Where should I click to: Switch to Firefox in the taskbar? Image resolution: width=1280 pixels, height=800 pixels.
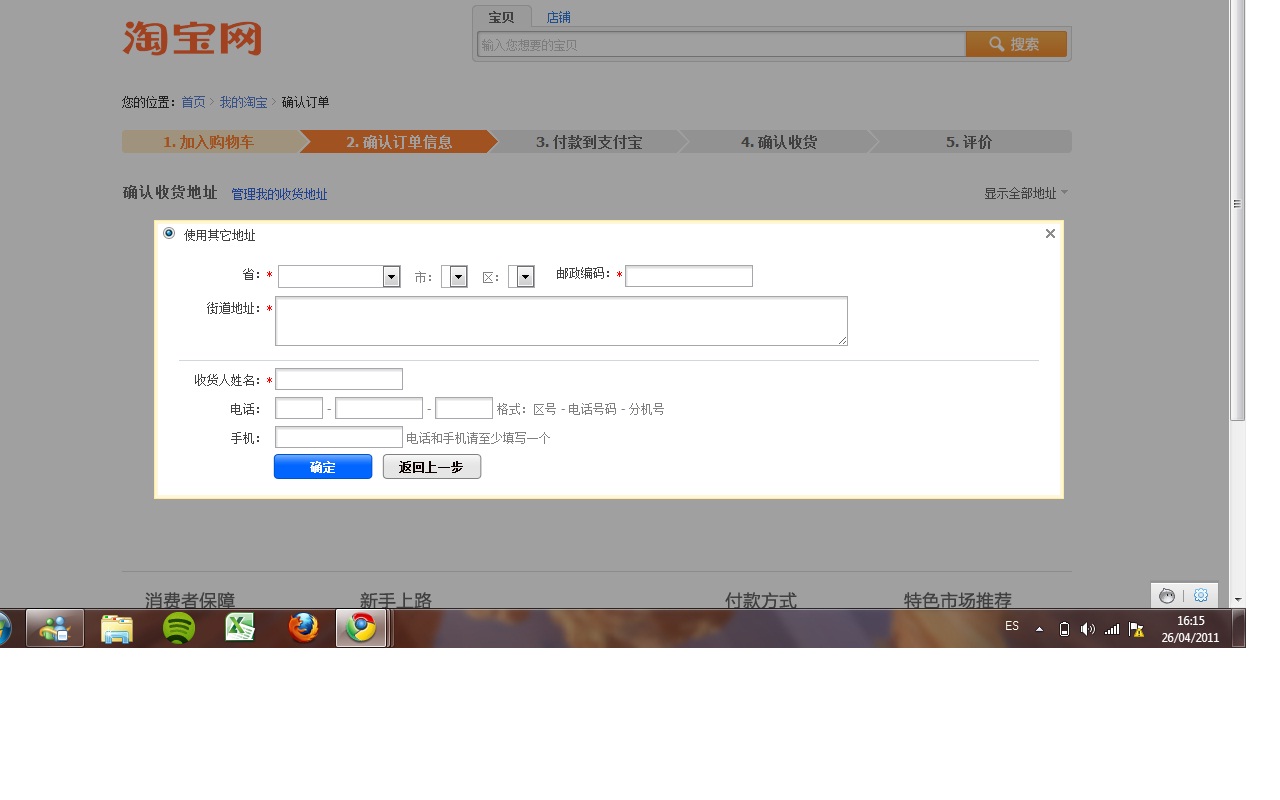(303, 628)
